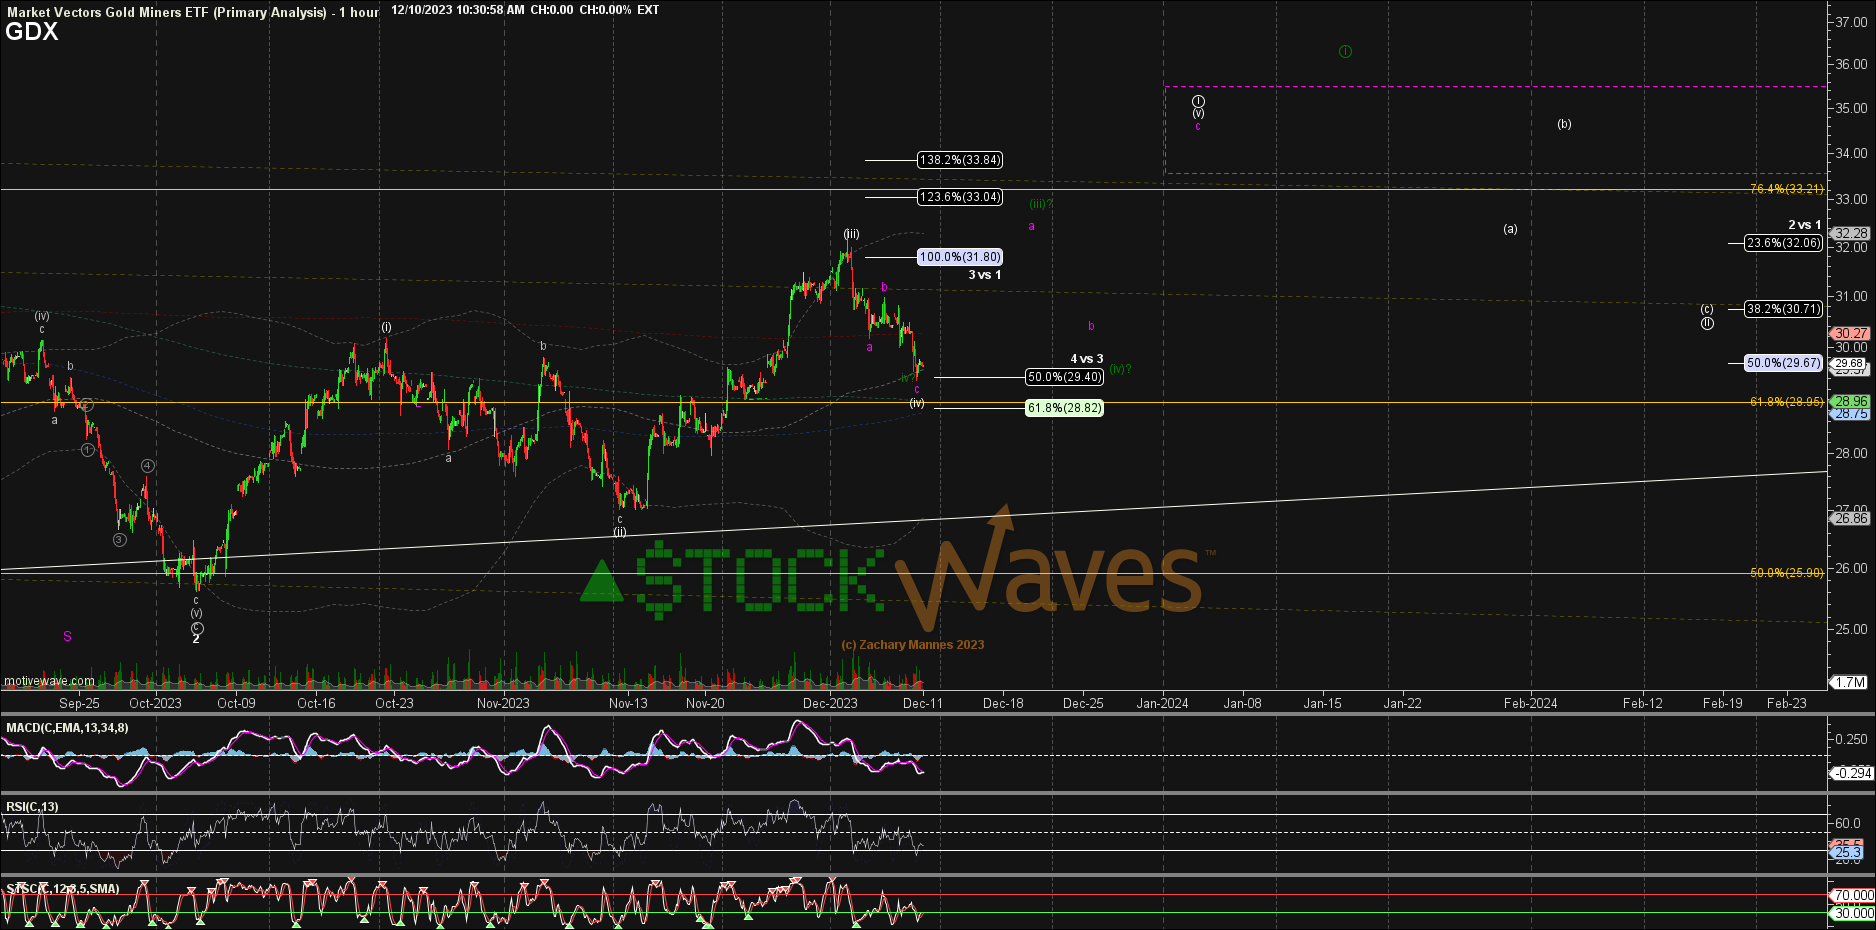
Task: Click the 28.96 green price axis tag
Action: point(1850,401)
